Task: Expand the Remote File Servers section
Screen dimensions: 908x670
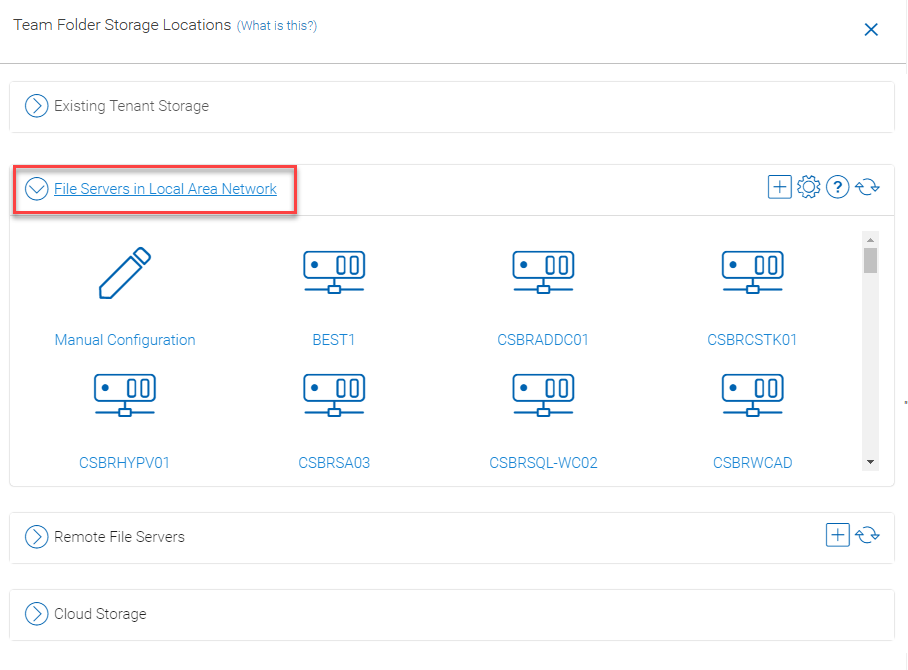Action: coord(36,537)
